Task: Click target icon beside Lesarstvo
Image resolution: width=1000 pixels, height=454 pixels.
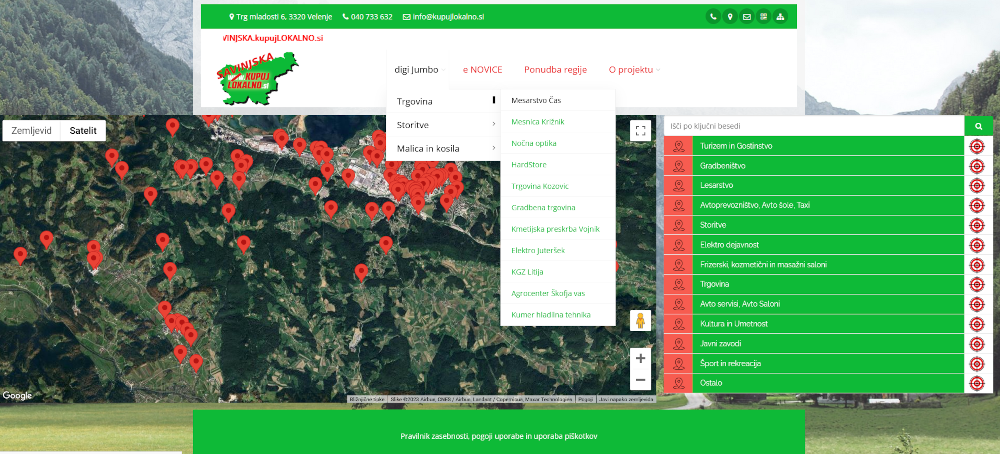Action: tap(976, 186)
